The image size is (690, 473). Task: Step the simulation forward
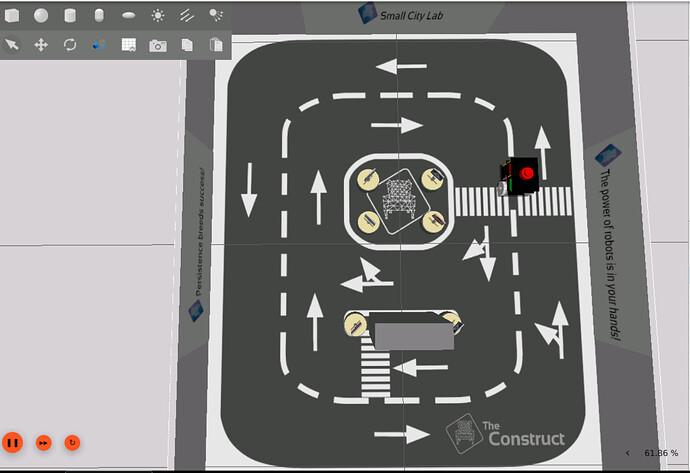[44, 443]
